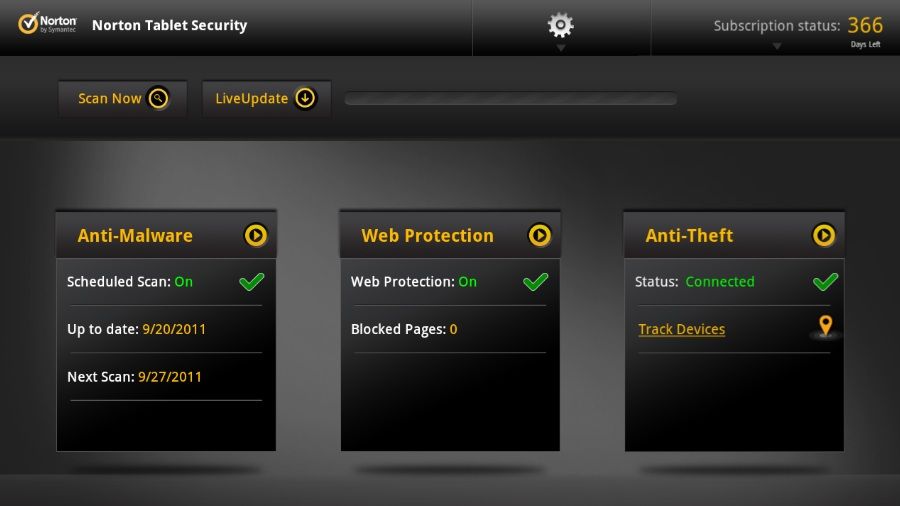This screenshot has height=506, width=900.
Task: Click the Norton checkmark logo
Action: (x=28, y=24)
